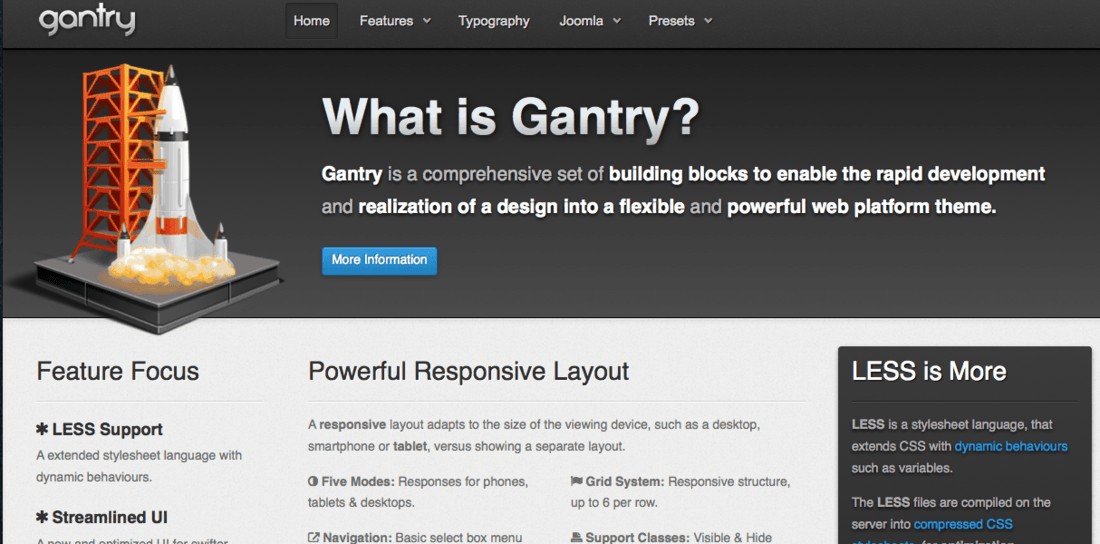Screen dimensions: 1100x544
Task: Click the Feature Focus heading
Action: pyautogui.click(x=118, y=371)
